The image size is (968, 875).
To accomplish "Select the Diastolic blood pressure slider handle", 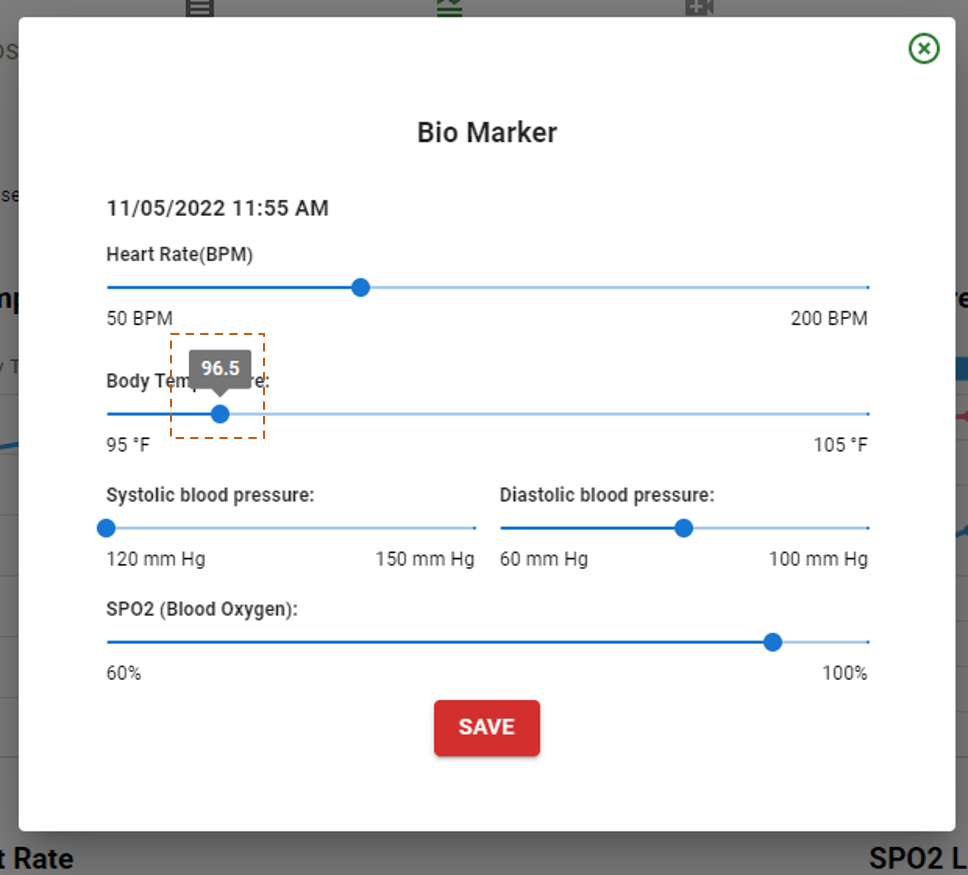I will point(683,528).
